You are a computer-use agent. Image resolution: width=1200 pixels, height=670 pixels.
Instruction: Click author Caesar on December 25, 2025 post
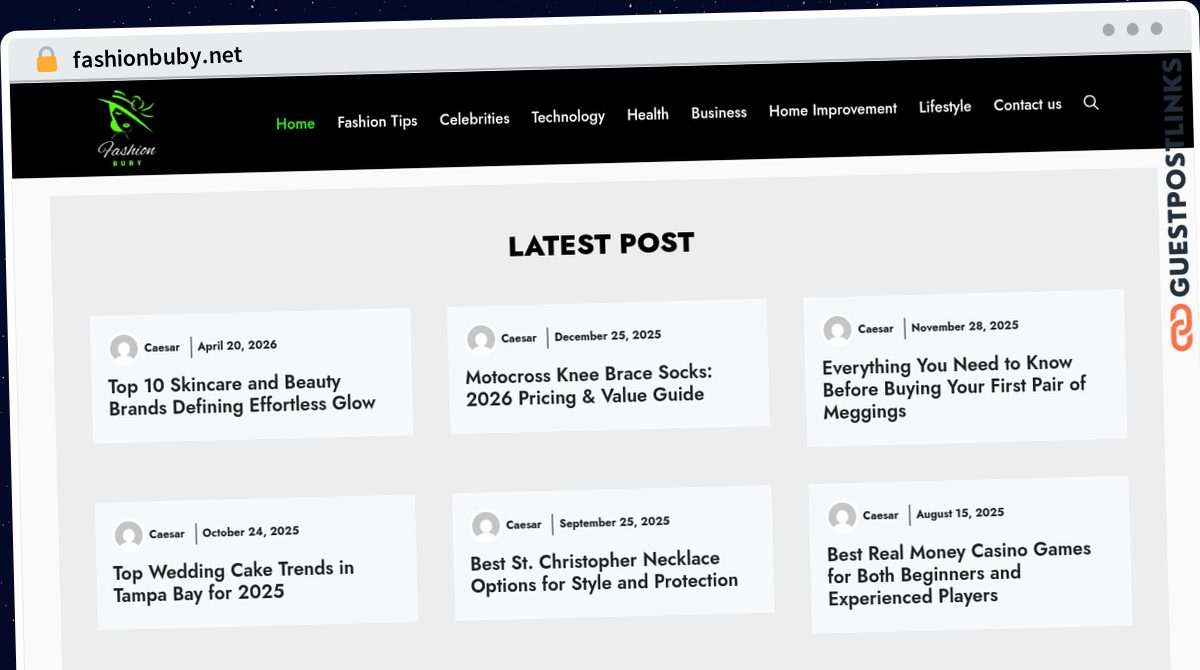519,338
